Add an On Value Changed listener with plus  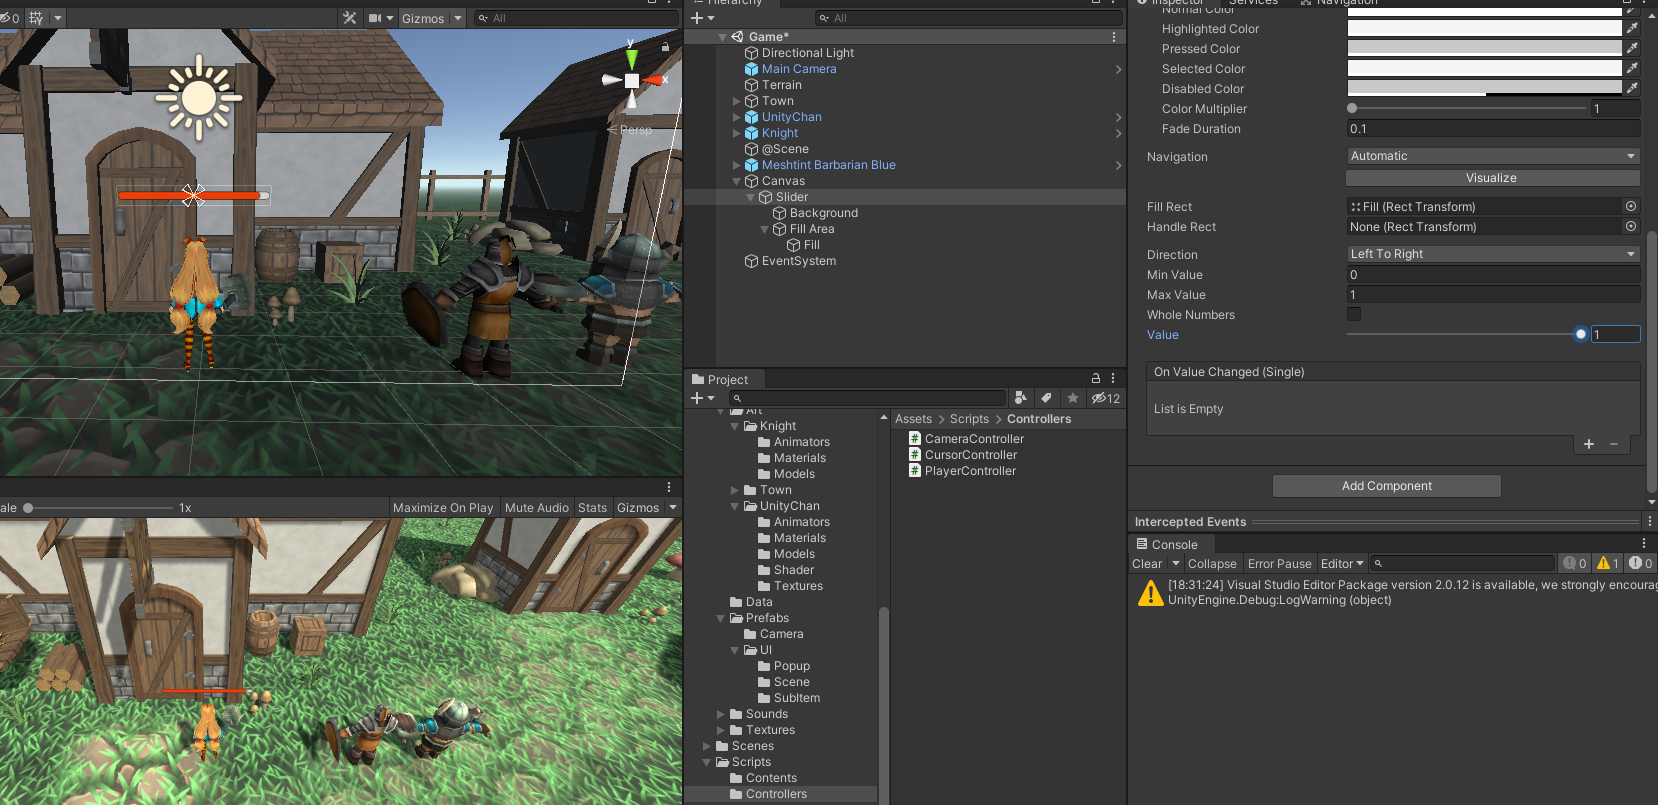pos(1589,444)
